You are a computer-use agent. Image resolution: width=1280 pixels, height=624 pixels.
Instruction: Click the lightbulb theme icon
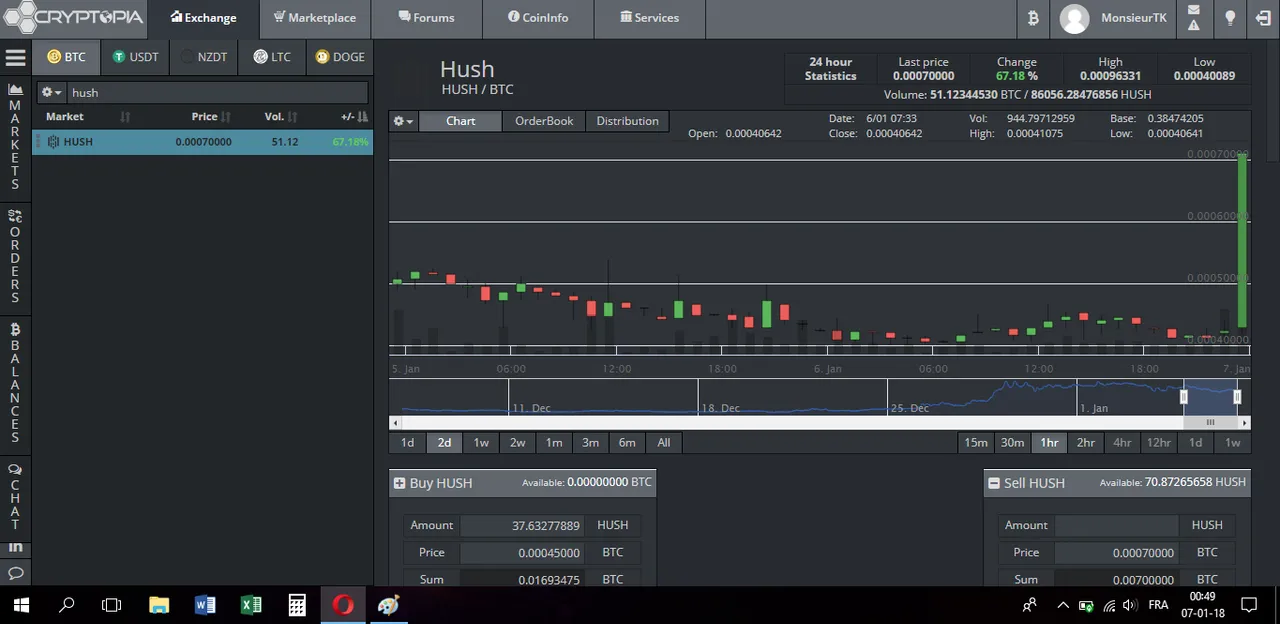1230,18
